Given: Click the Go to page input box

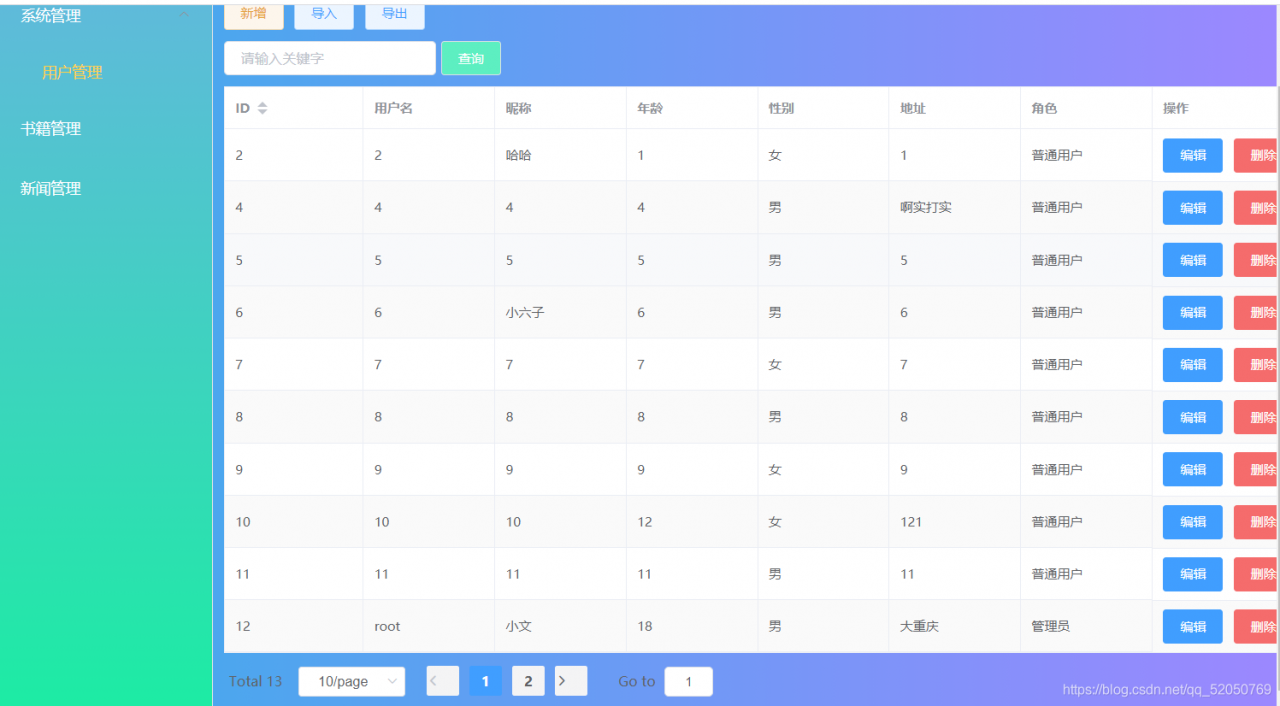Looking at the screenshot, I should [688, 681].
